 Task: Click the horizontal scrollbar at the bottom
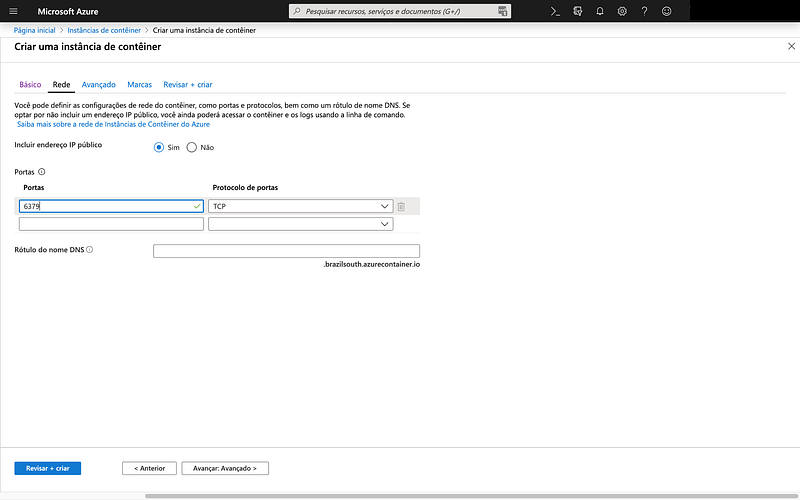(472, 496)
